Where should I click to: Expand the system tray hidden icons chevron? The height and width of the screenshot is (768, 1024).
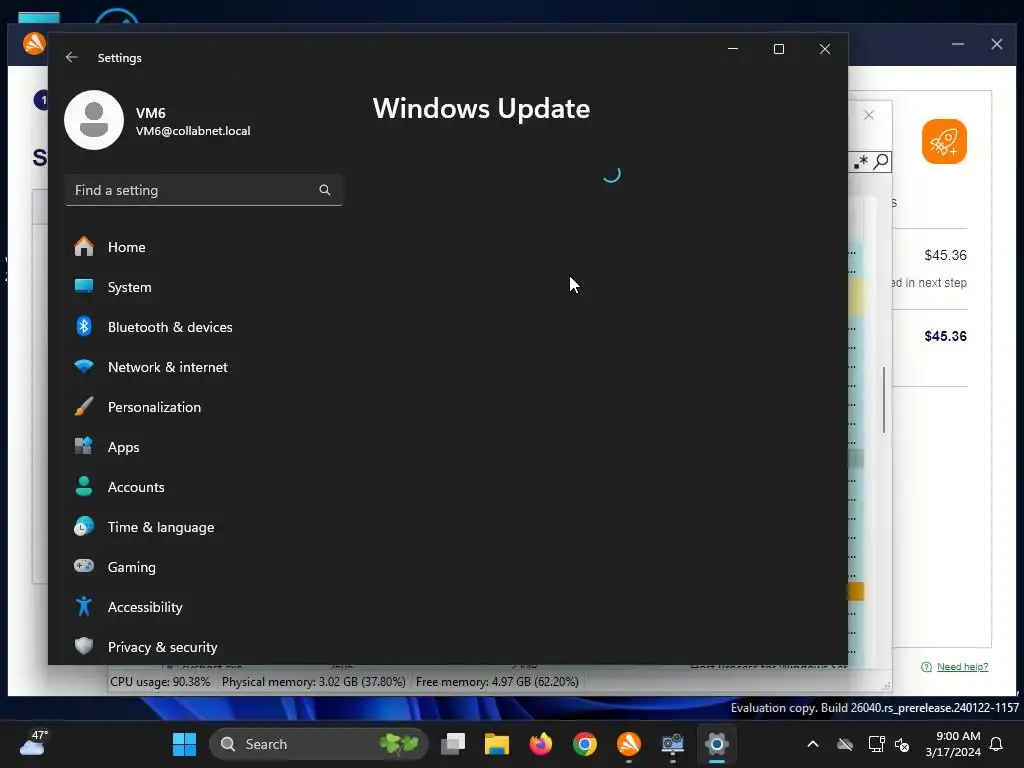coord(813,744)
